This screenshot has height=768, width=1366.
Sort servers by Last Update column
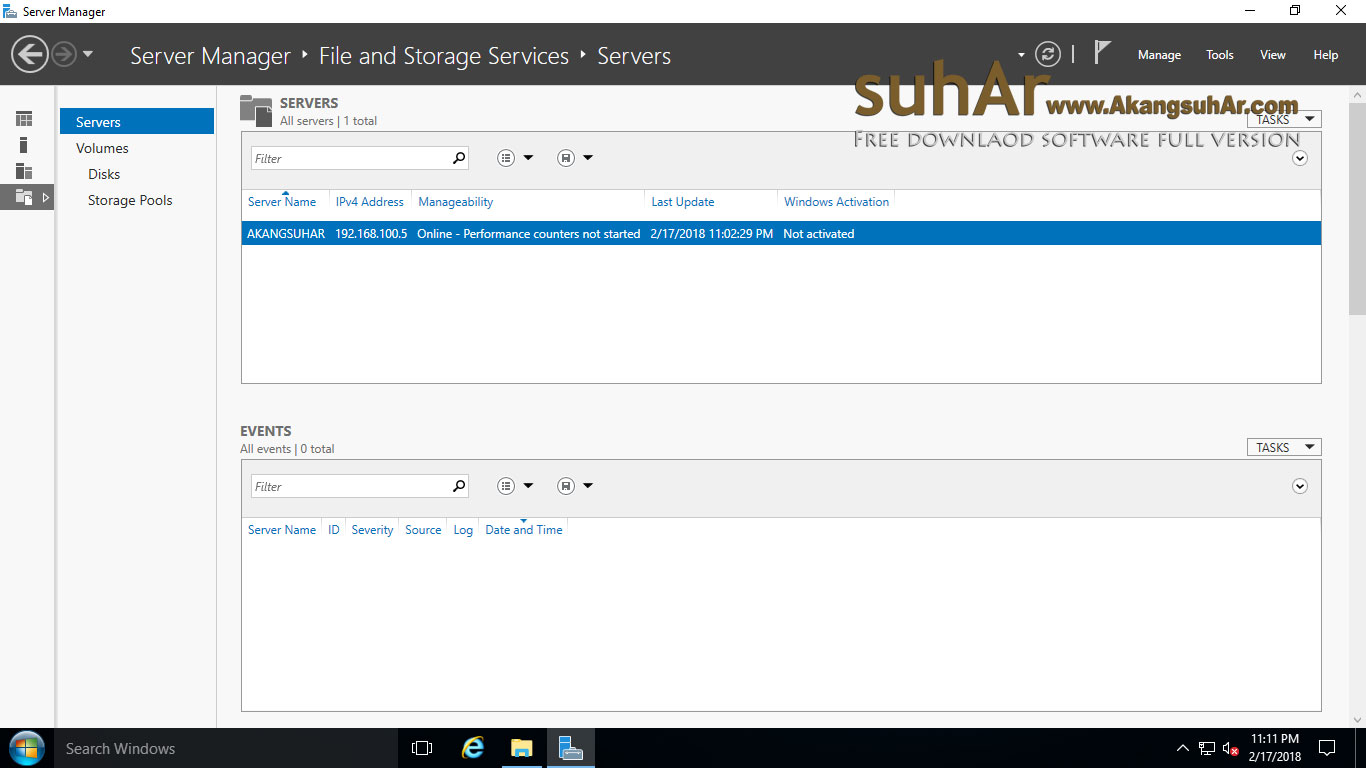click(683, 202)
